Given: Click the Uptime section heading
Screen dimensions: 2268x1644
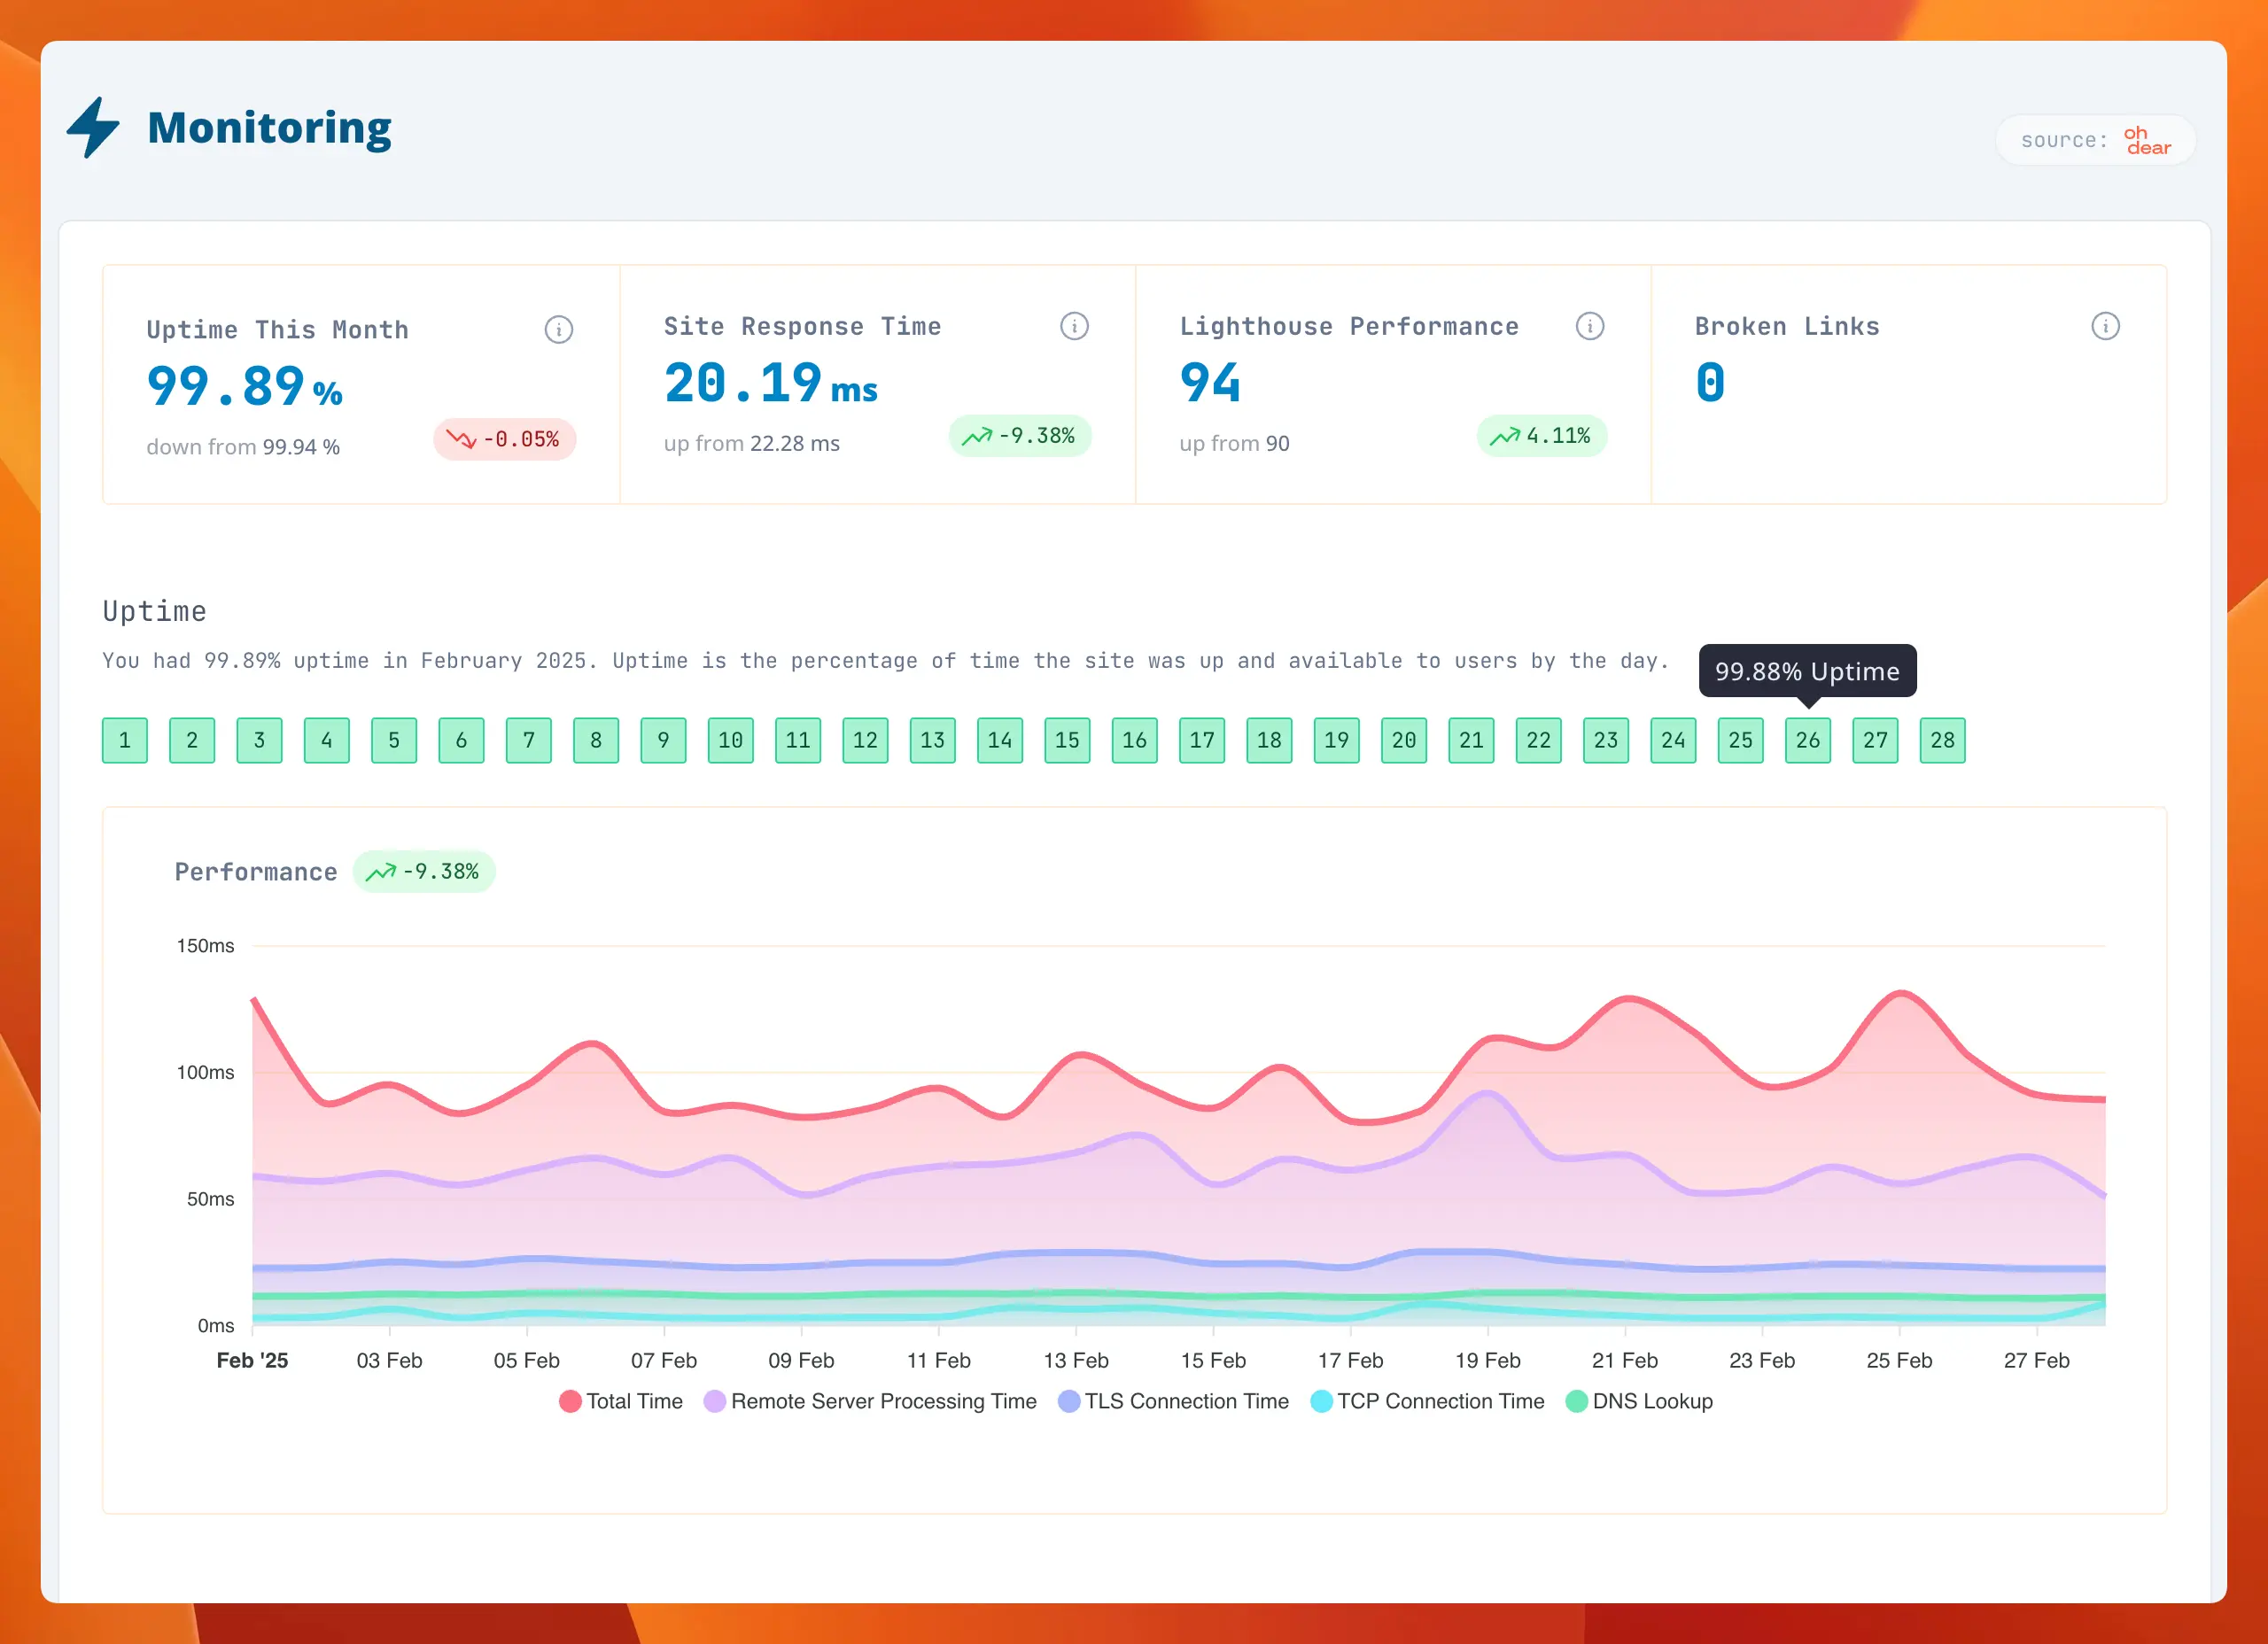Looking at the screenshot, I should (x=154, y=611).
